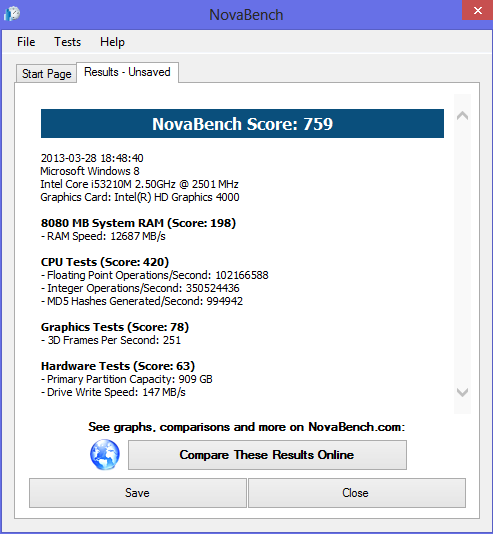The height and width of the screenshot is (534, 493).
Task: Open the File menu
Action: [26, 42]
